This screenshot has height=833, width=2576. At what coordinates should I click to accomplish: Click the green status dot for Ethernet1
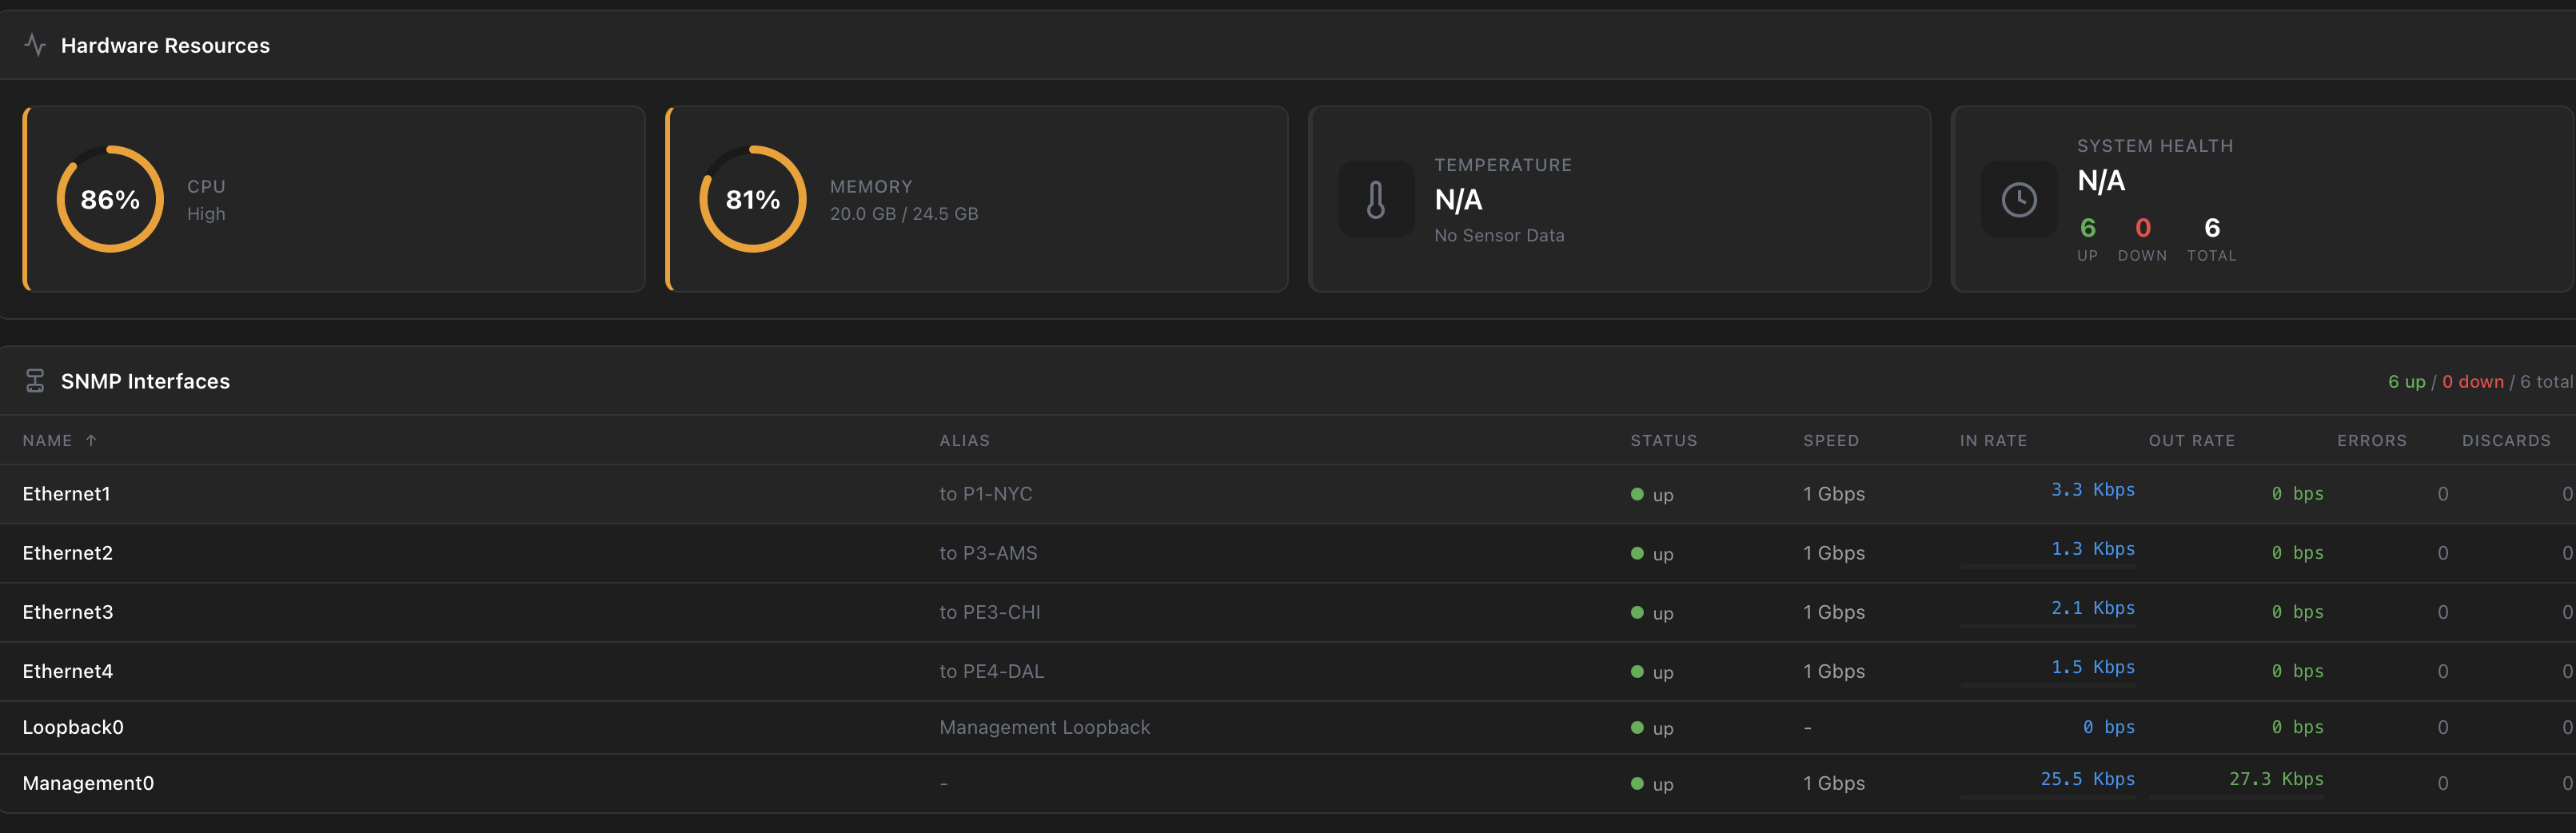tap(1637, 494)
